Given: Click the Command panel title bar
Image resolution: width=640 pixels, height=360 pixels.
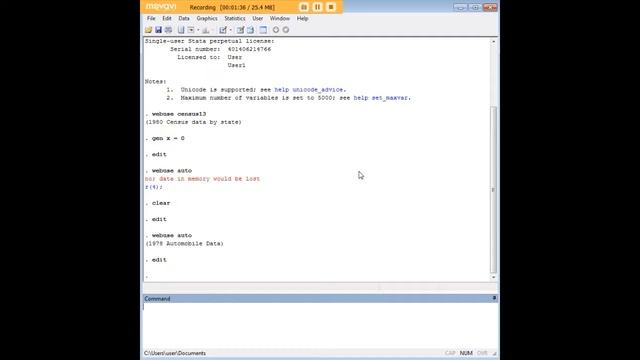Looking at the screenshot, I should [320, 298].
